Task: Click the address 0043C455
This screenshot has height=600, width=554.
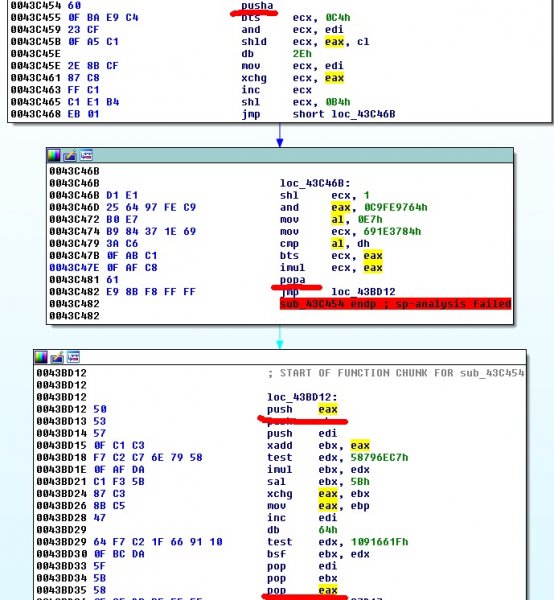Action: [x=36, y=18]
